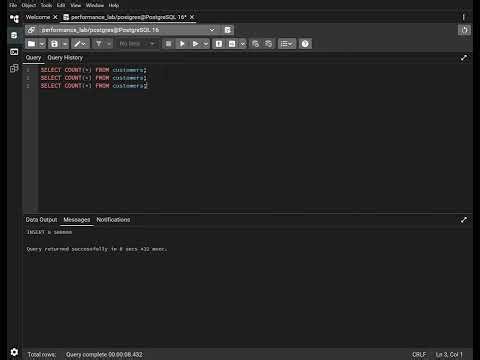This screenshot has height=360, width=480.
Task: Open the Help menu
Action: (x=114, y=5)
